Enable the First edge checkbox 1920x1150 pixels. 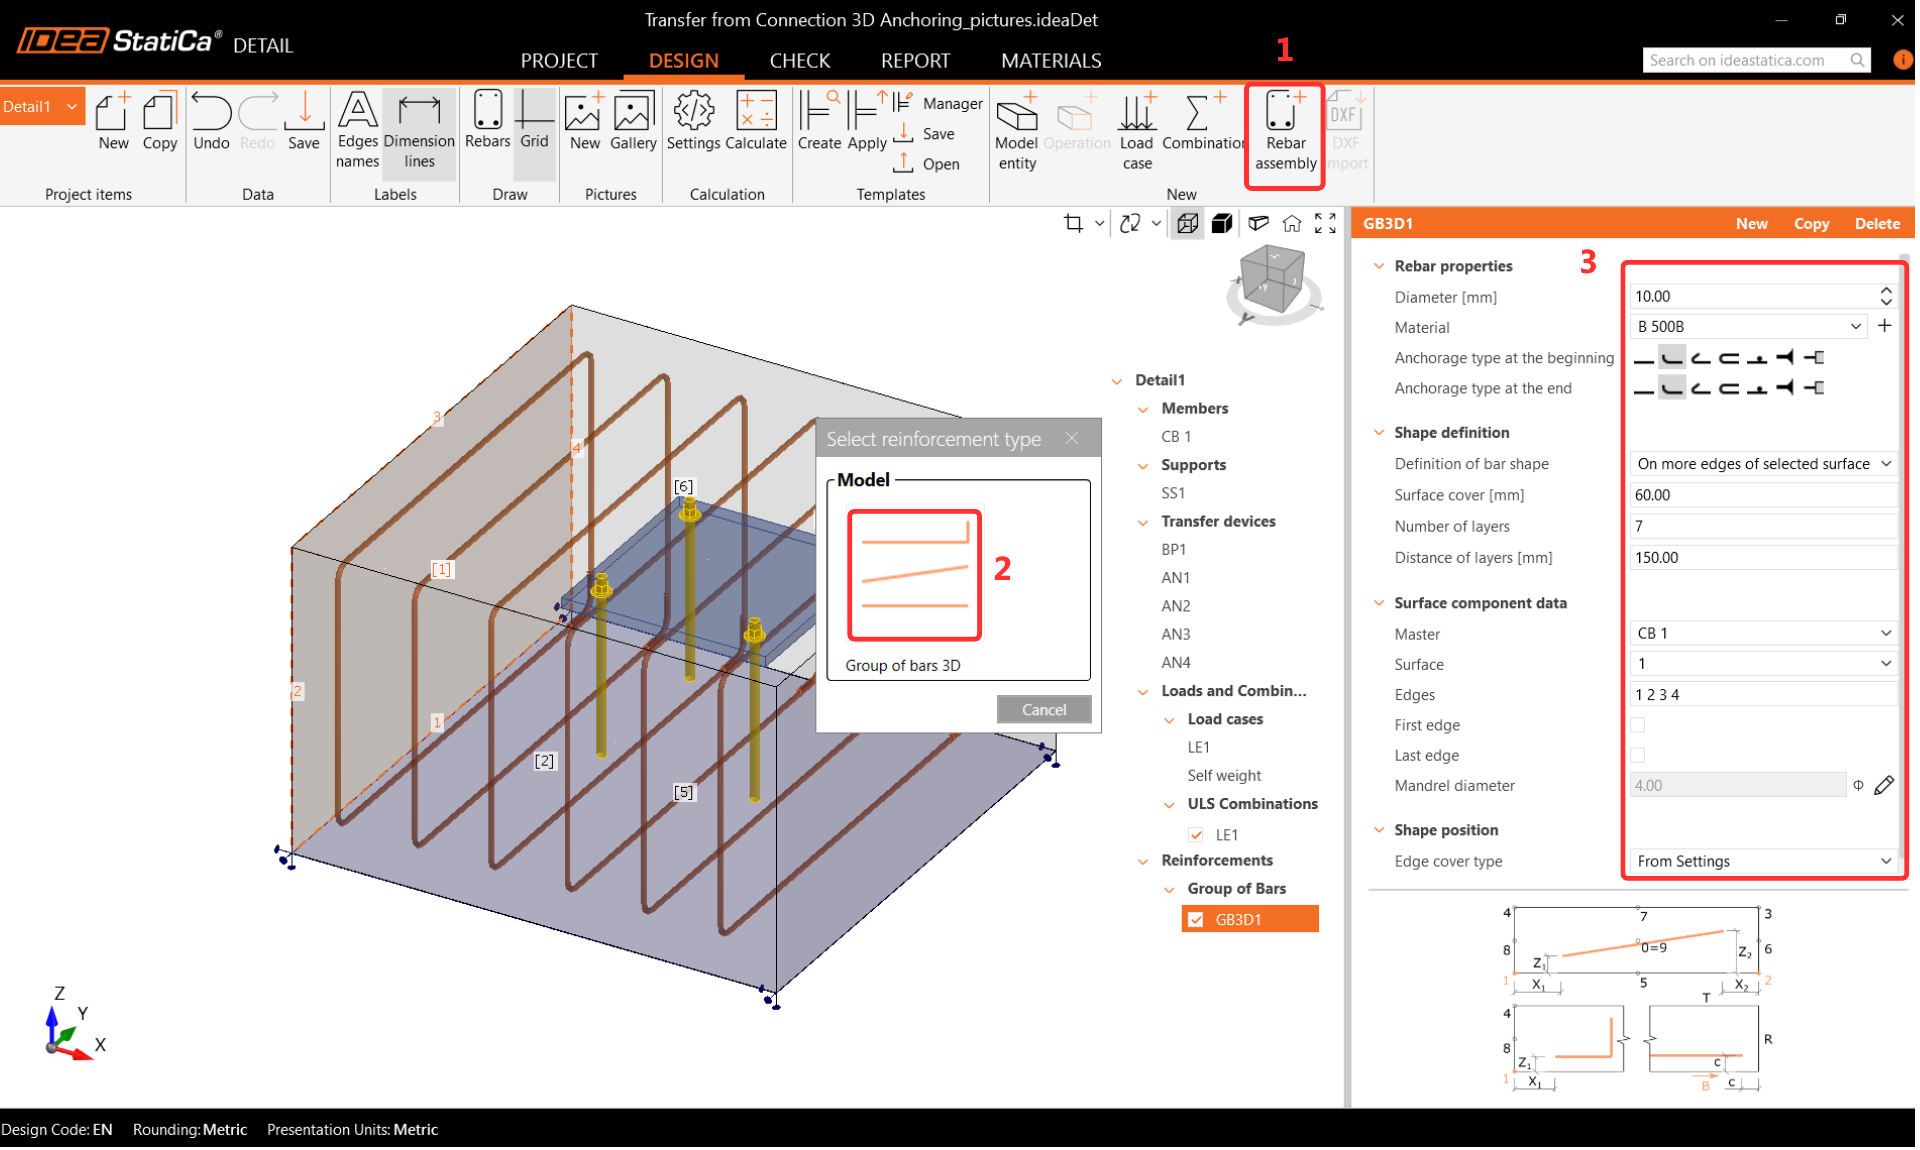pos(1637,725)
